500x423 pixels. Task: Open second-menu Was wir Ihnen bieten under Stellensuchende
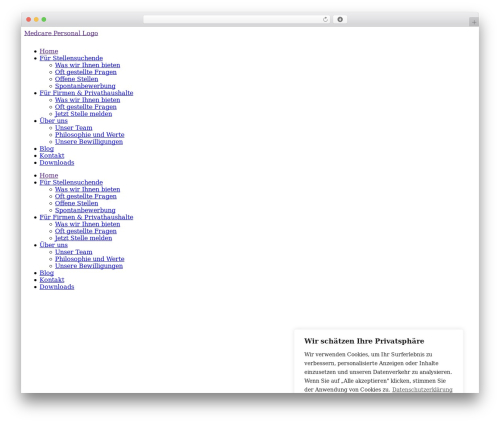click(x=87, y=189)
